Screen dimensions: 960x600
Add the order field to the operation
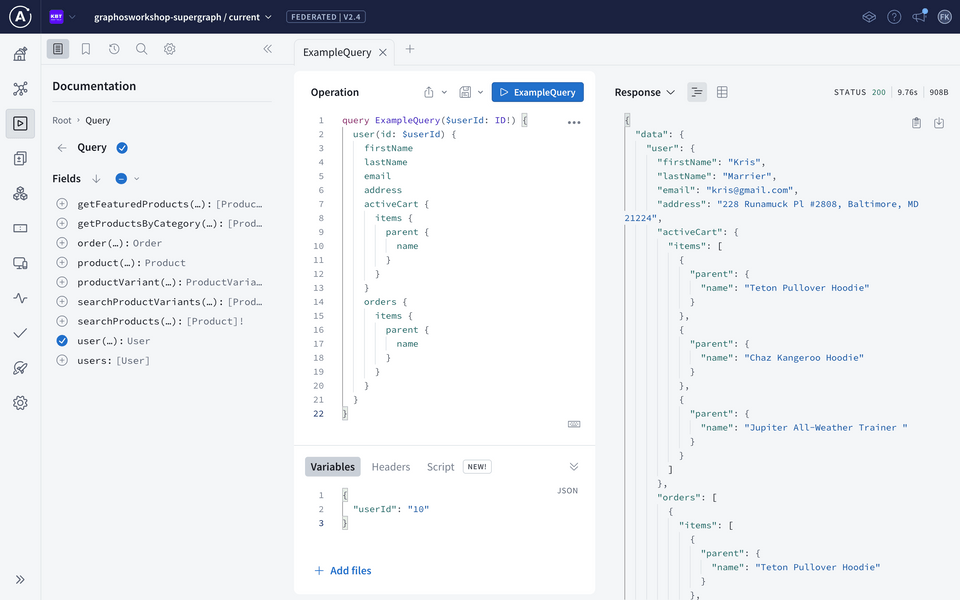pyautogui.click(x=62, y=243)
